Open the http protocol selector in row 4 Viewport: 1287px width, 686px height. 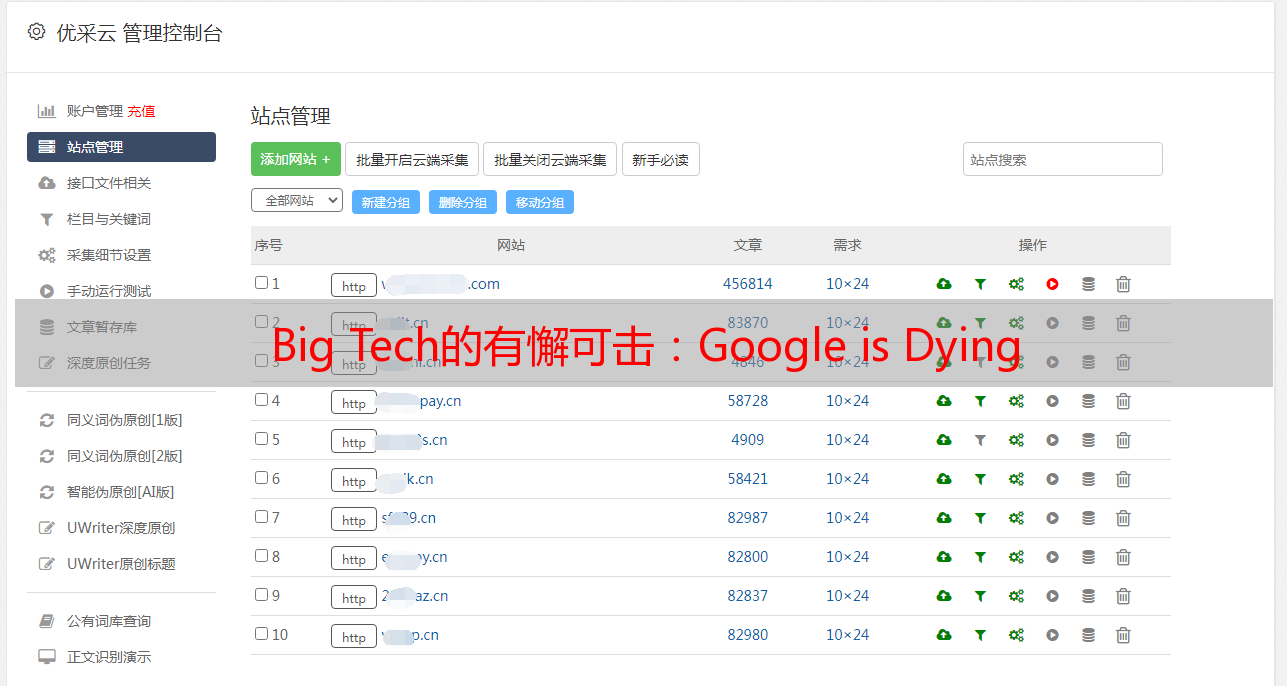[353, 402]
